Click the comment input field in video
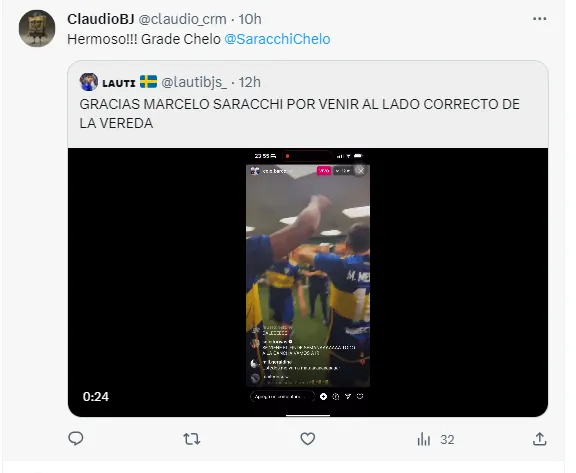This screenshot has width=576, height=473. (x=282, y=397)
